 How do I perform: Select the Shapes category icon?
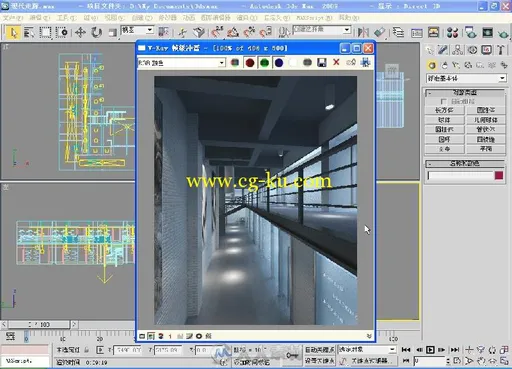click(444, 65)
